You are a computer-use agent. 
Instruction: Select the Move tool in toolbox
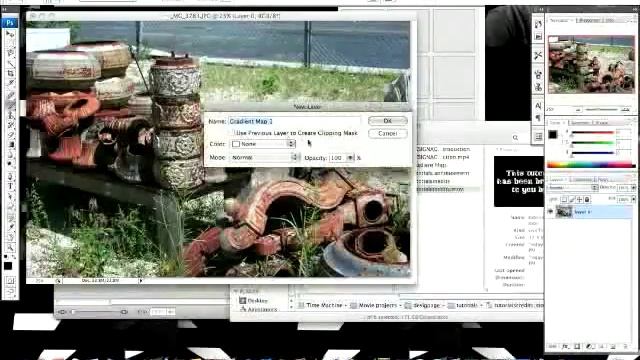(x=10, y=34)
